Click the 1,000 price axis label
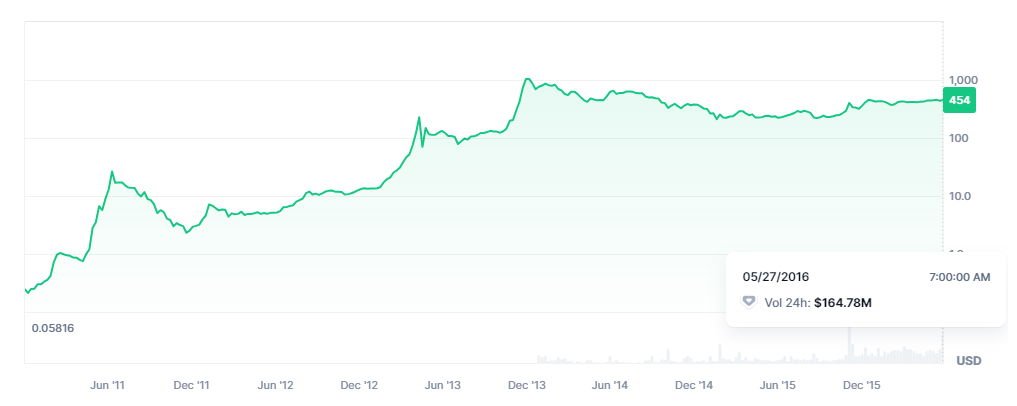1017x406 pixels. [963, 80]
